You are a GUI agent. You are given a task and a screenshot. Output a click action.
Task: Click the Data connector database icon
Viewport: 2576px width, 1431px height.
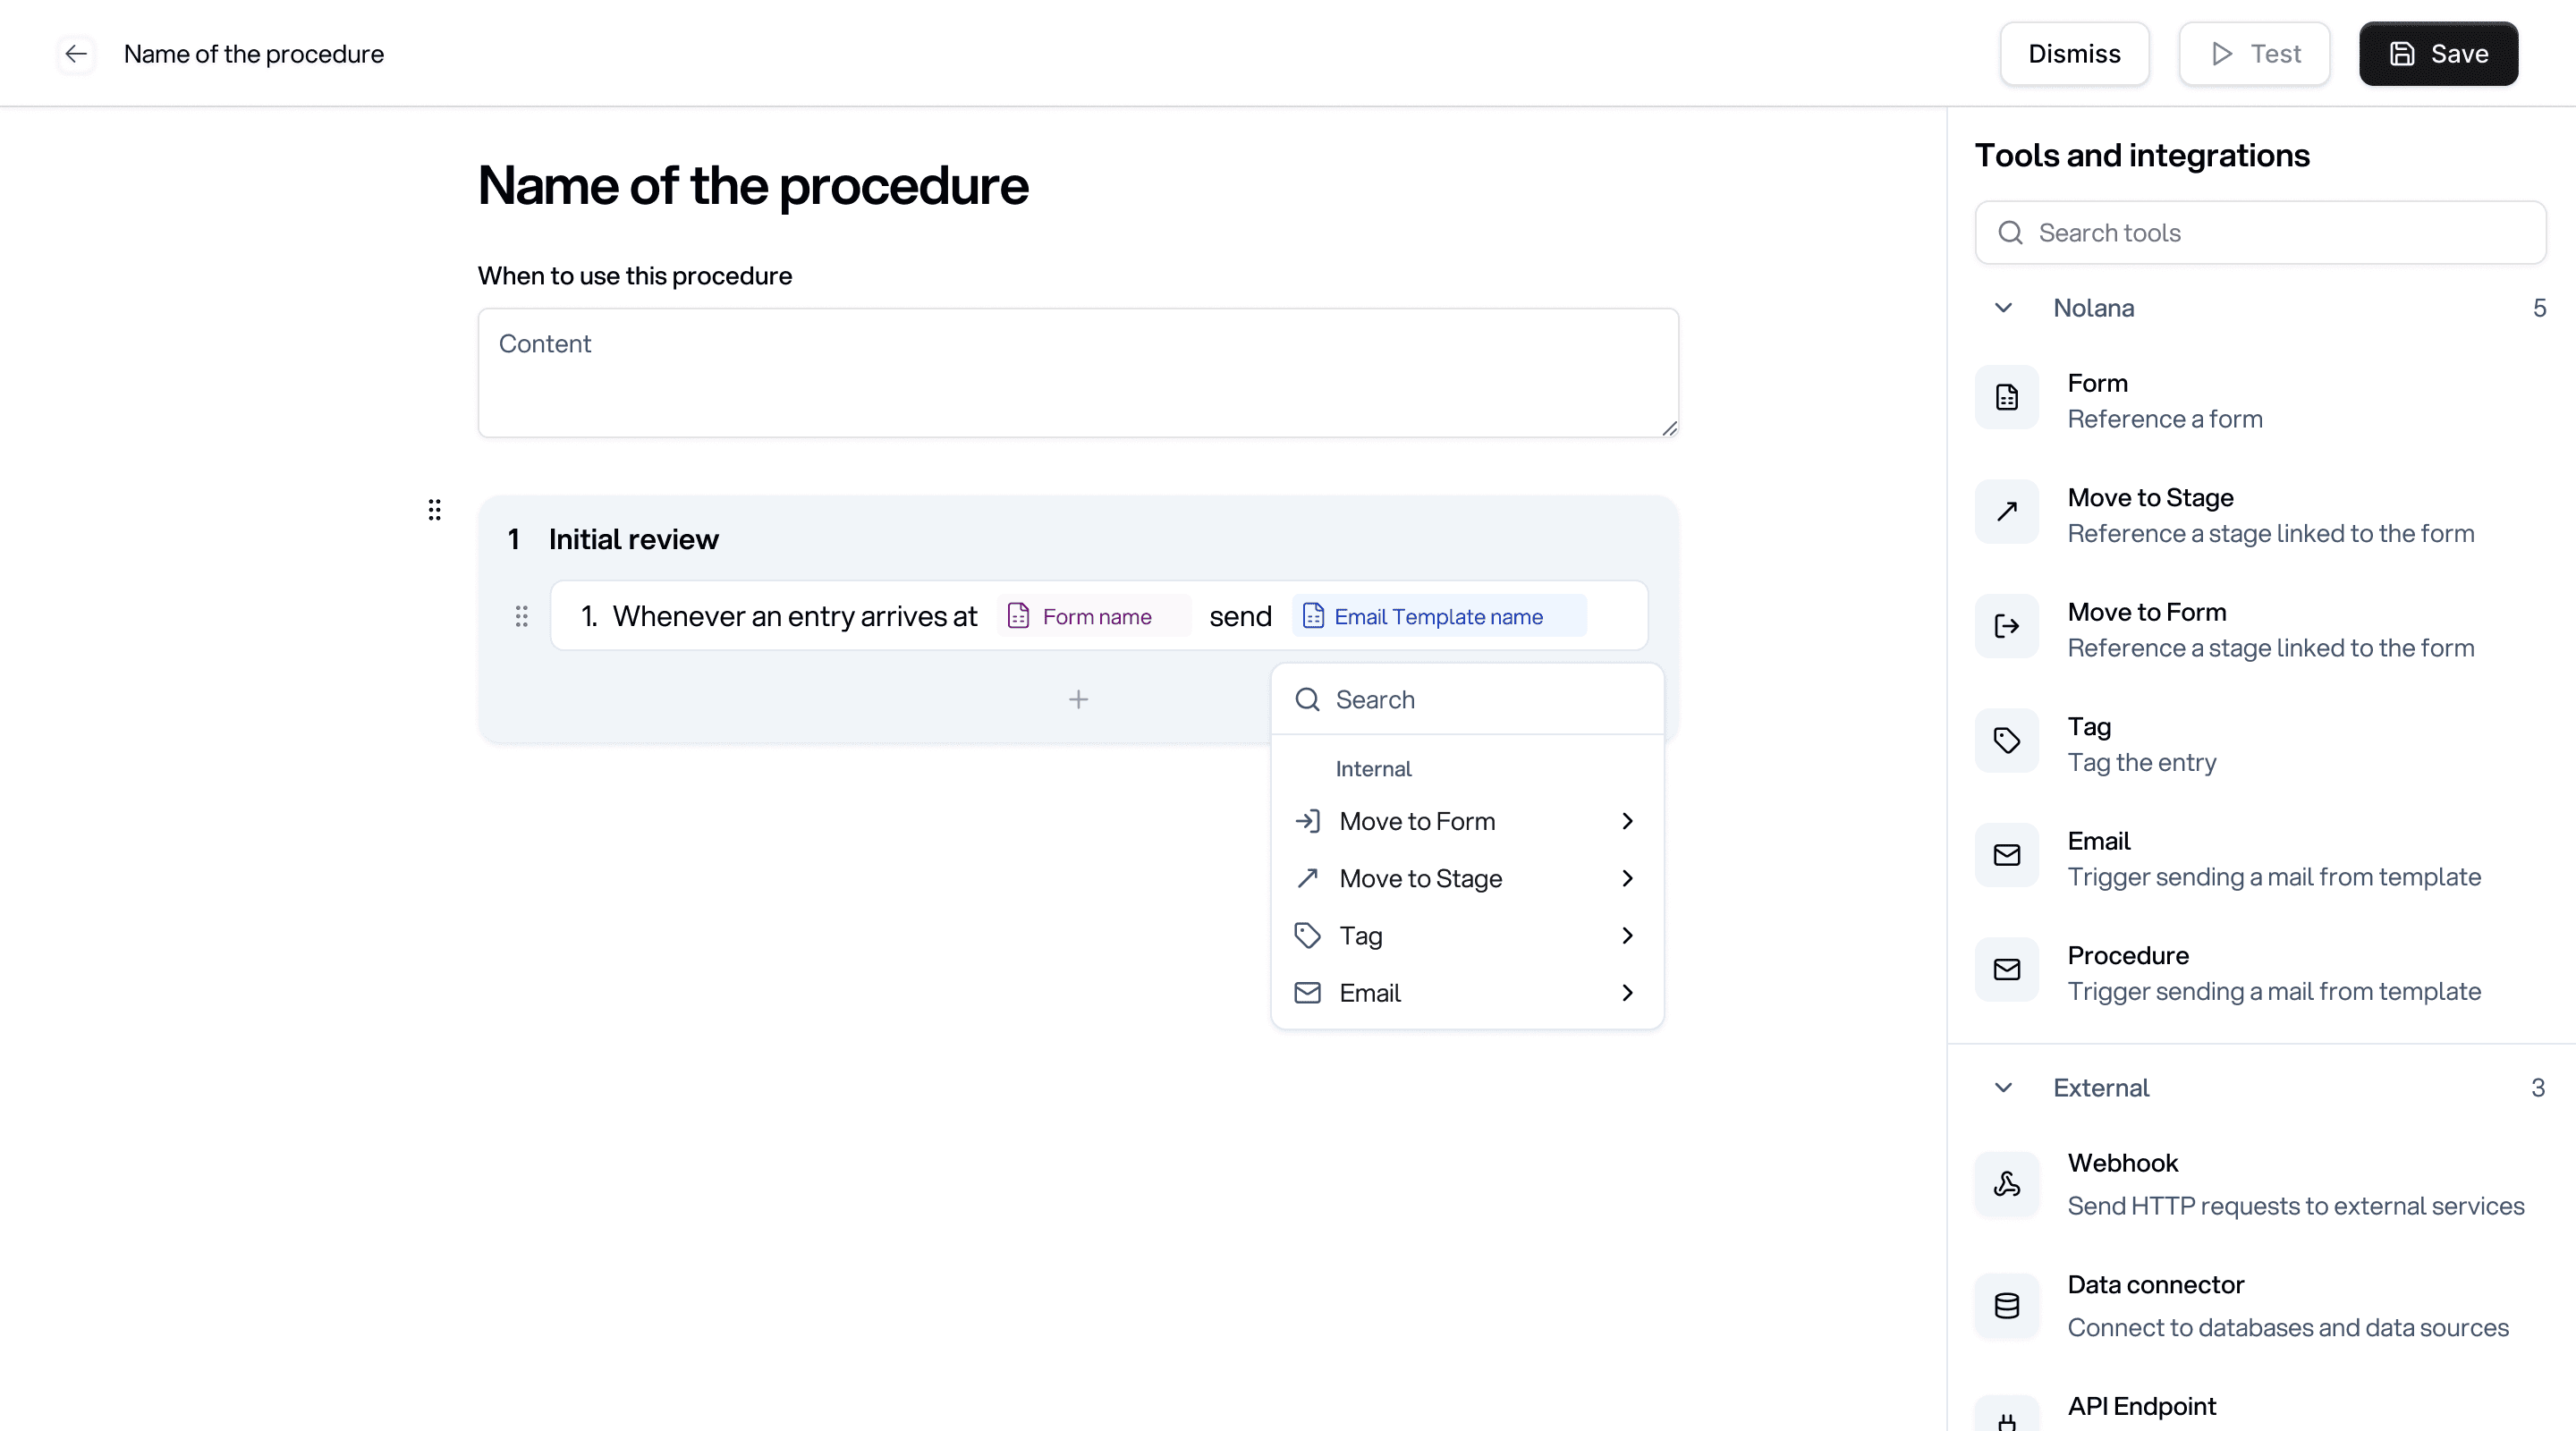coord(2006,1305)
